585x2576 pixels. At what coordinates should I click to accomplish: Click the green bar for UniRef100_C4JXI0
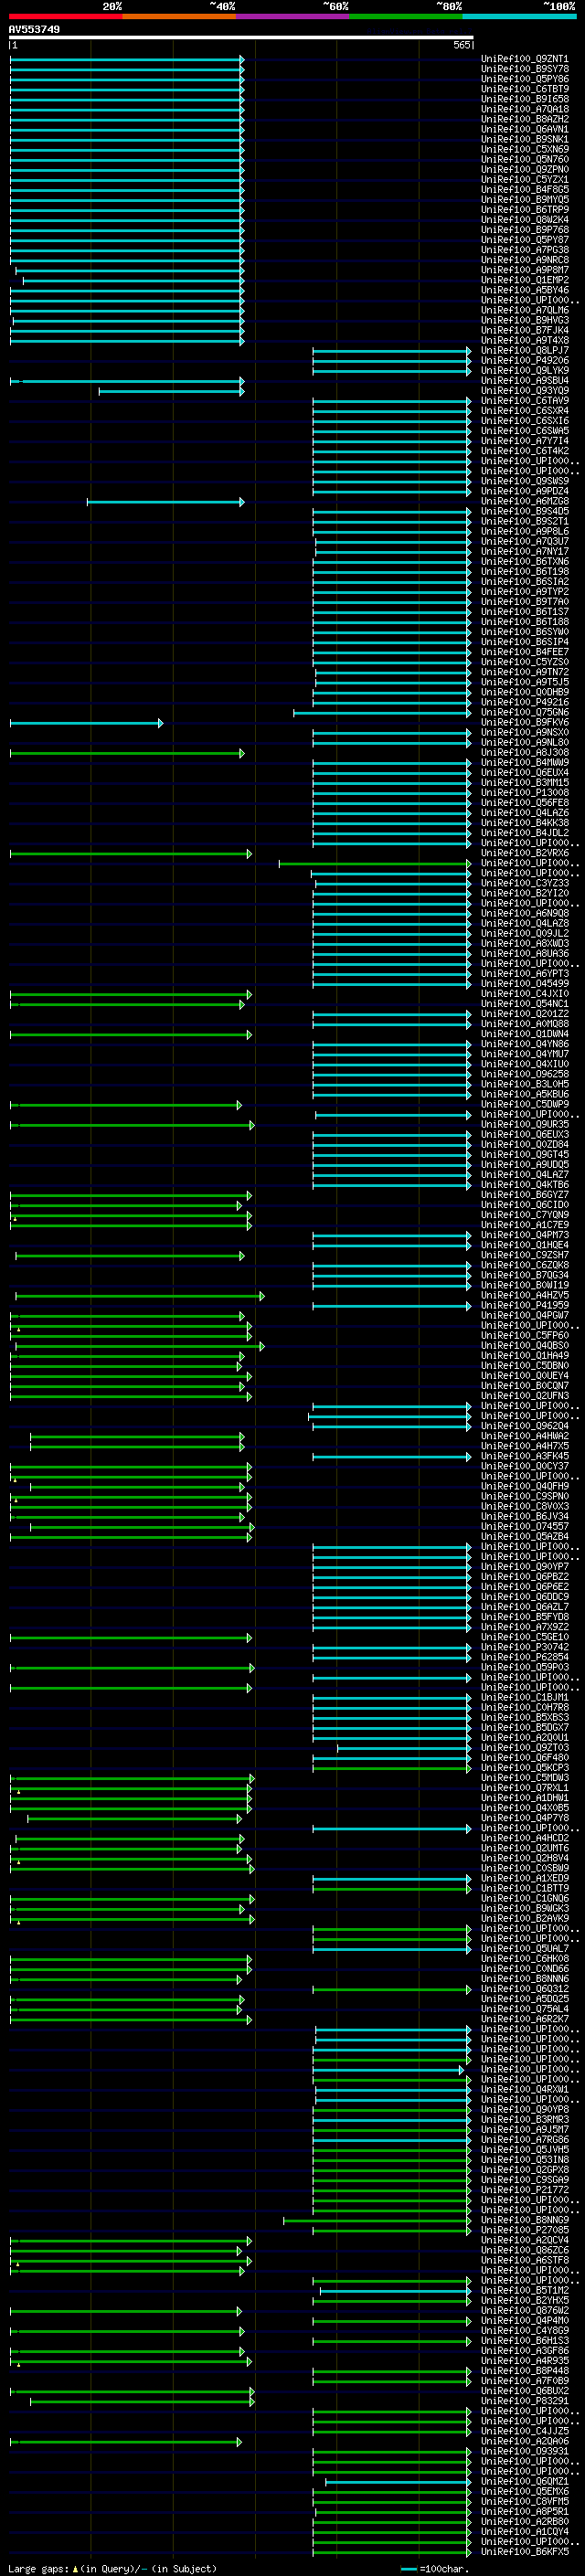click(130, 995)
